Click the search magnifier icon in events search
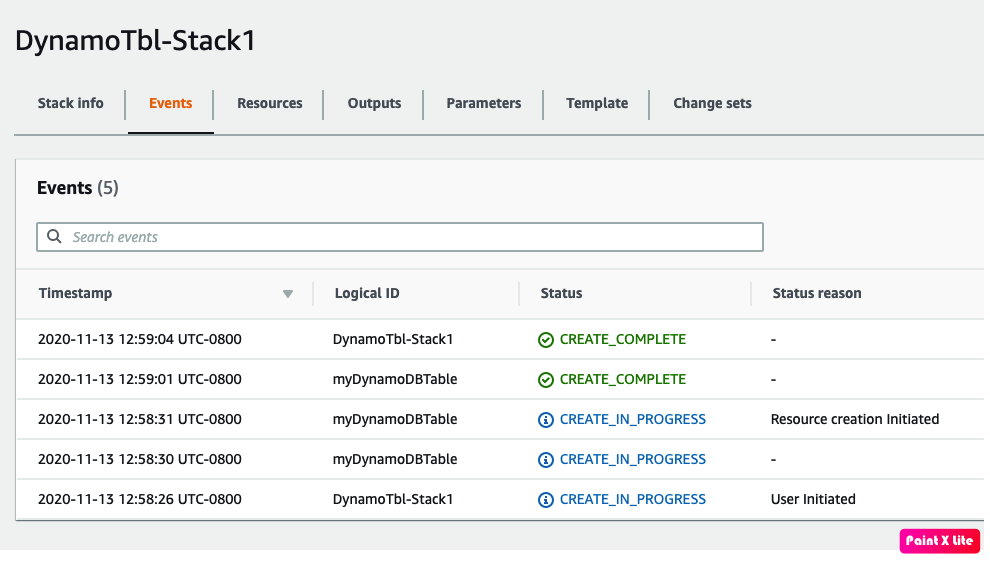 point(54,237)
